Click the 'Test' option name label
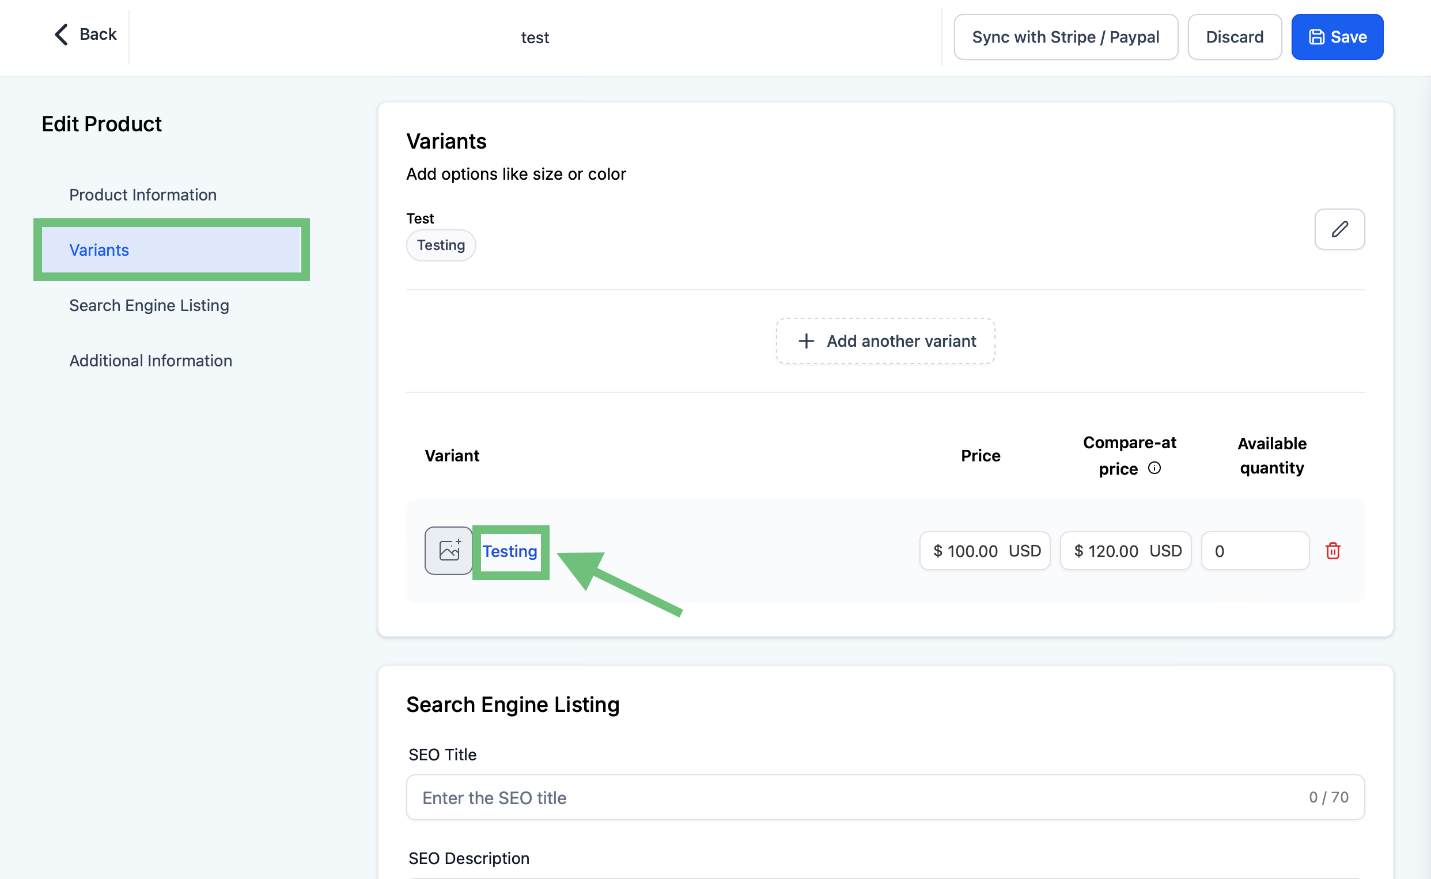 click(420, 218)
